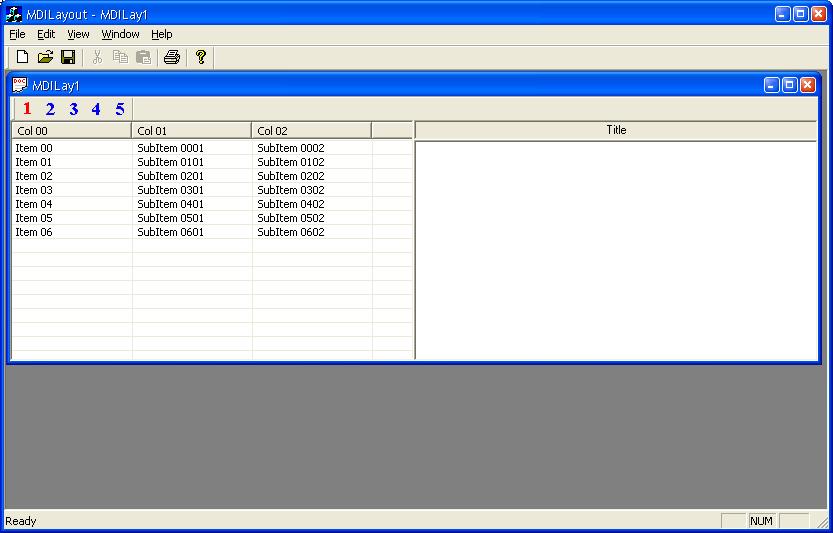
Task: Select the blue number 5 toolbar button
Action: 120,109
